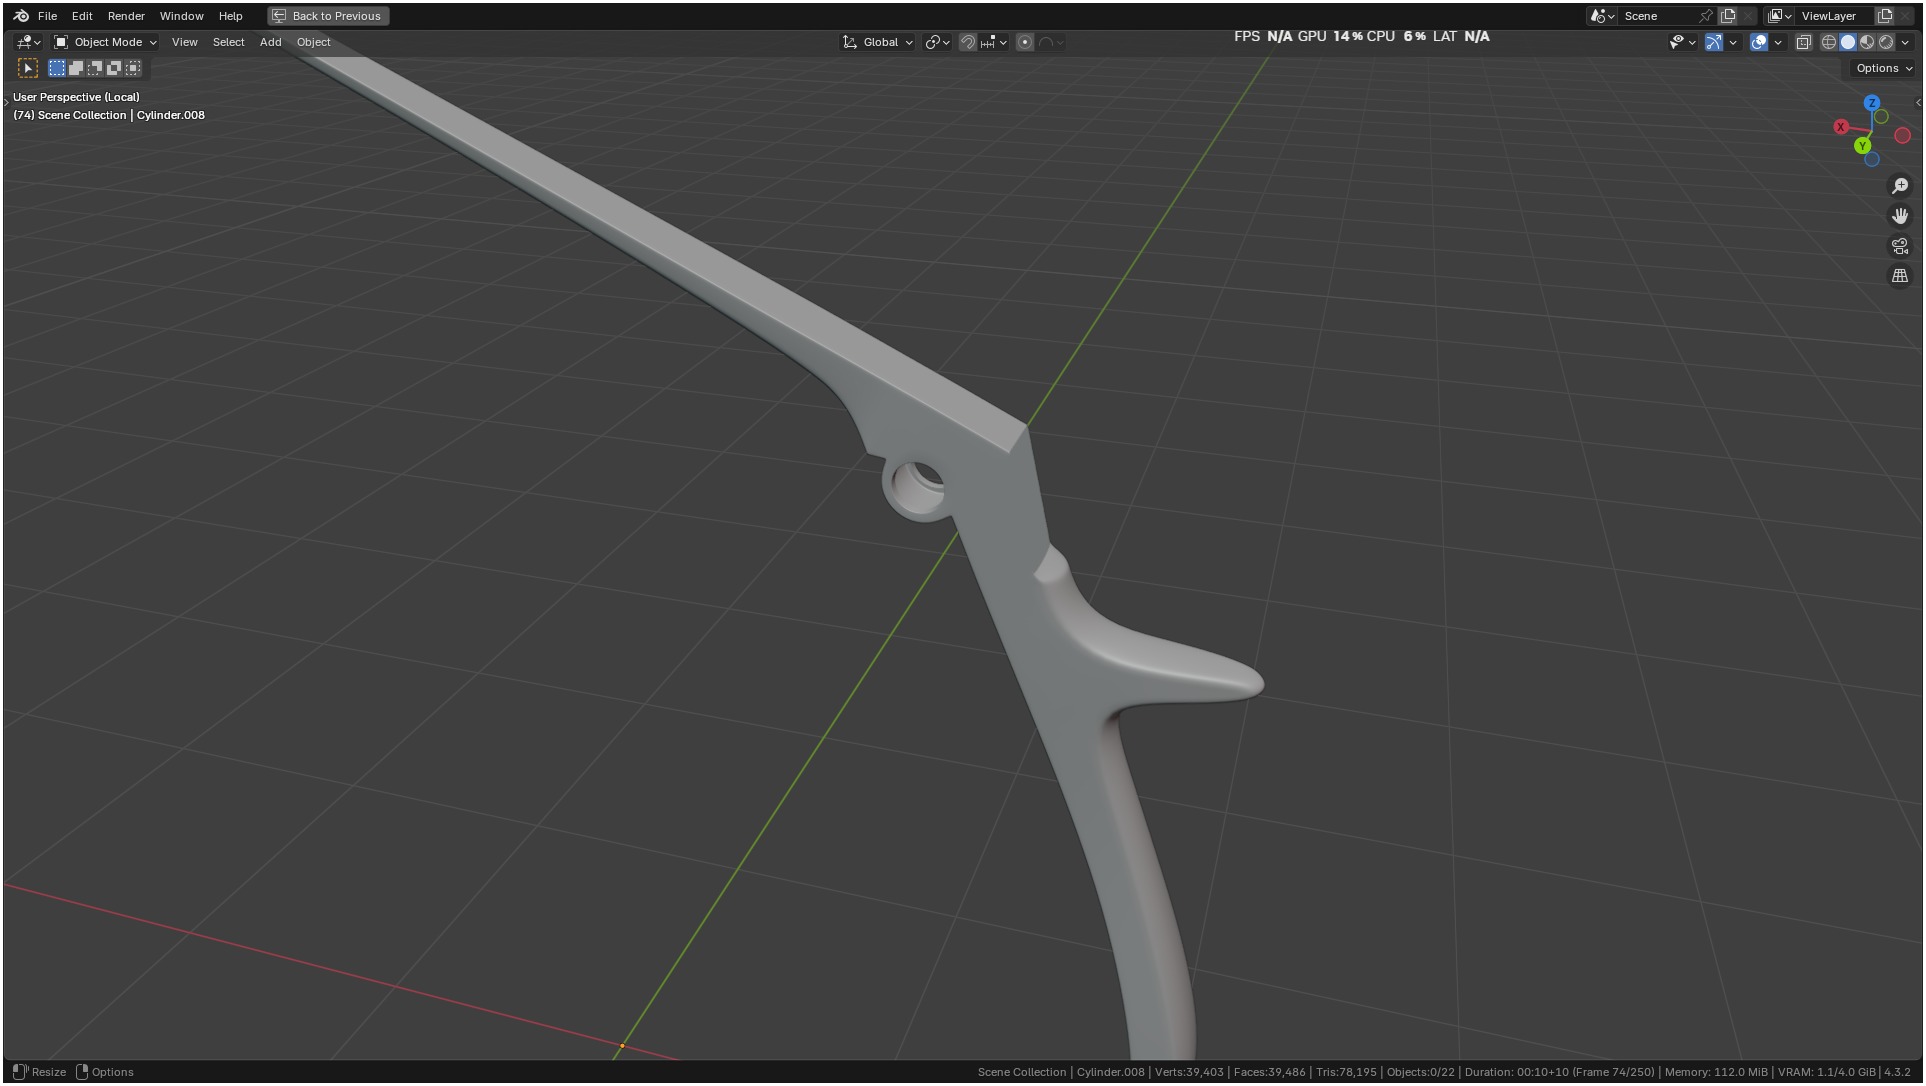Open the viewport Object menu
1926x1086 pixels.
[x=313, y=42]
